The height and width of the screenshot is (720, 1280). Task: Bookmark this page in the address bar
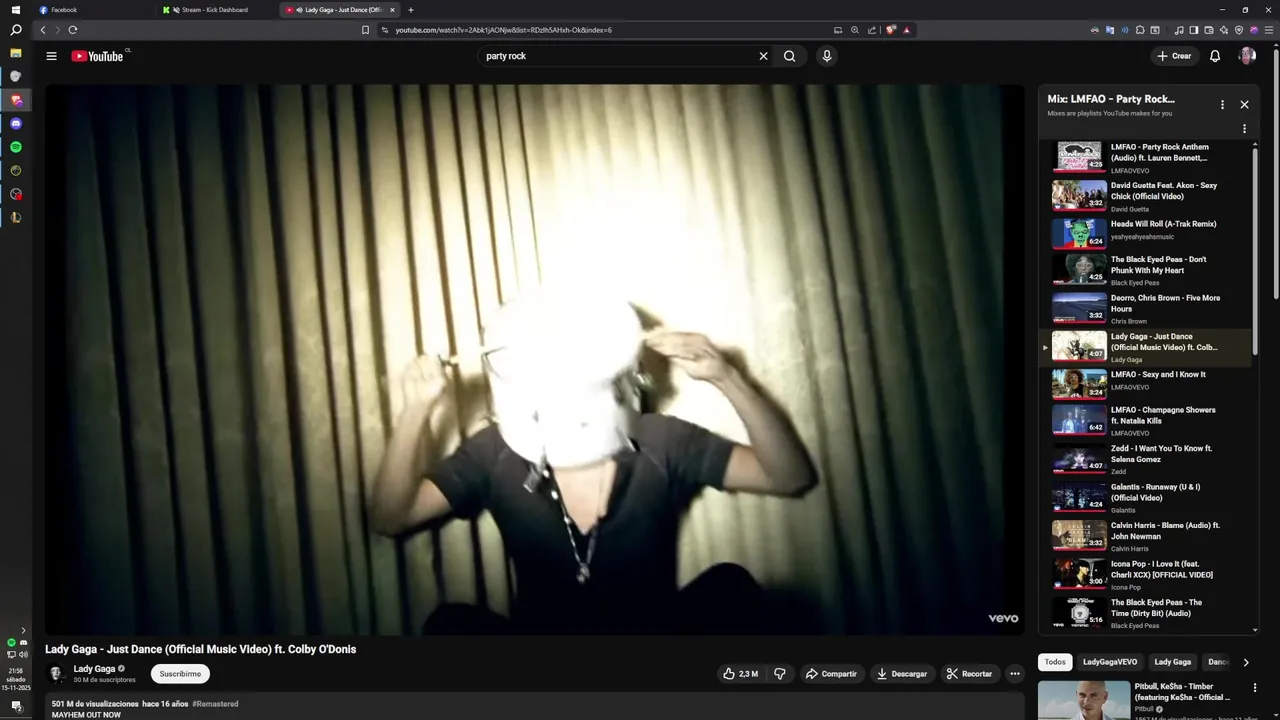365,30
